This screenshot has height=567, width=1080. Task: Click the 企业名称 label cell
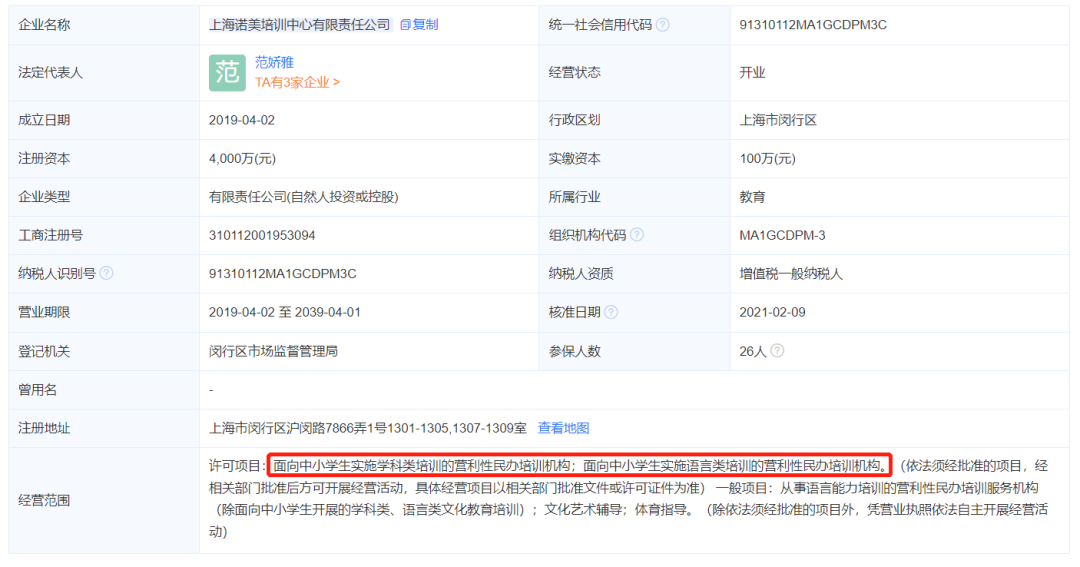104,25
